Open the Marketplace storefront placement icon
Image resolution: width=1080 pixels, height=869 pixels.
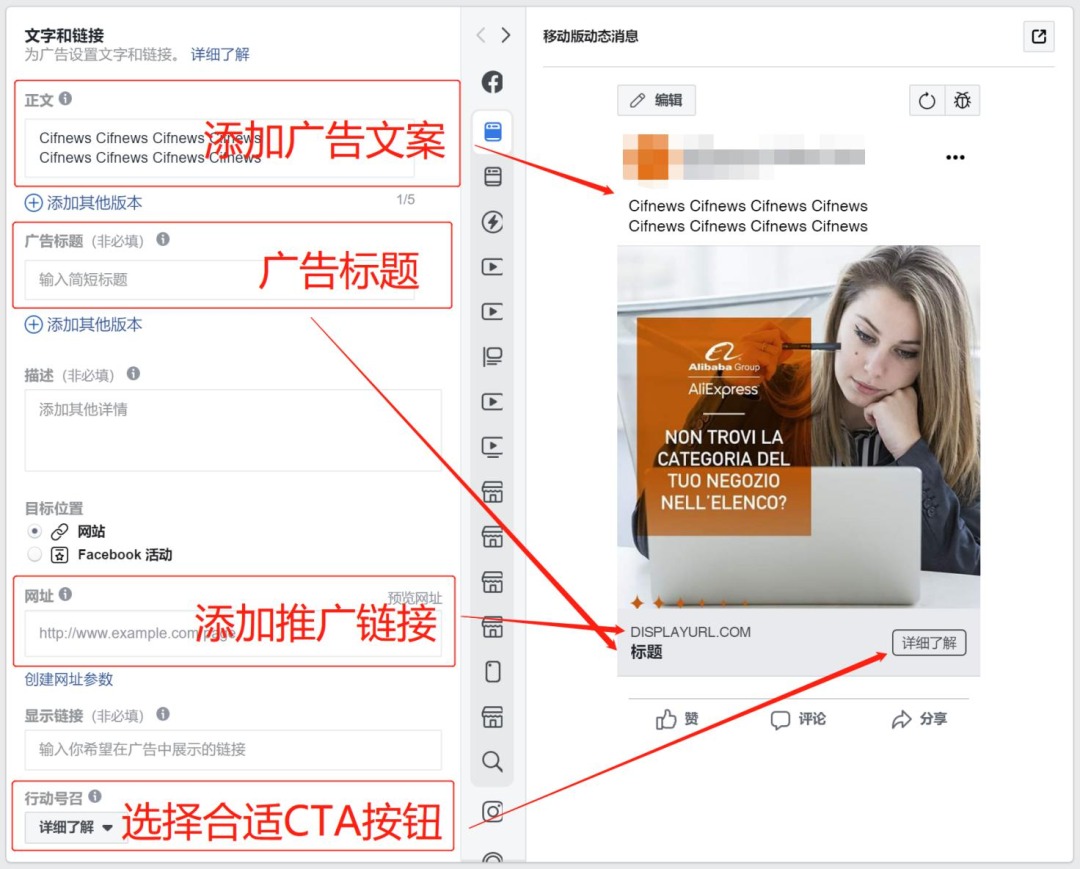point(492,492)
